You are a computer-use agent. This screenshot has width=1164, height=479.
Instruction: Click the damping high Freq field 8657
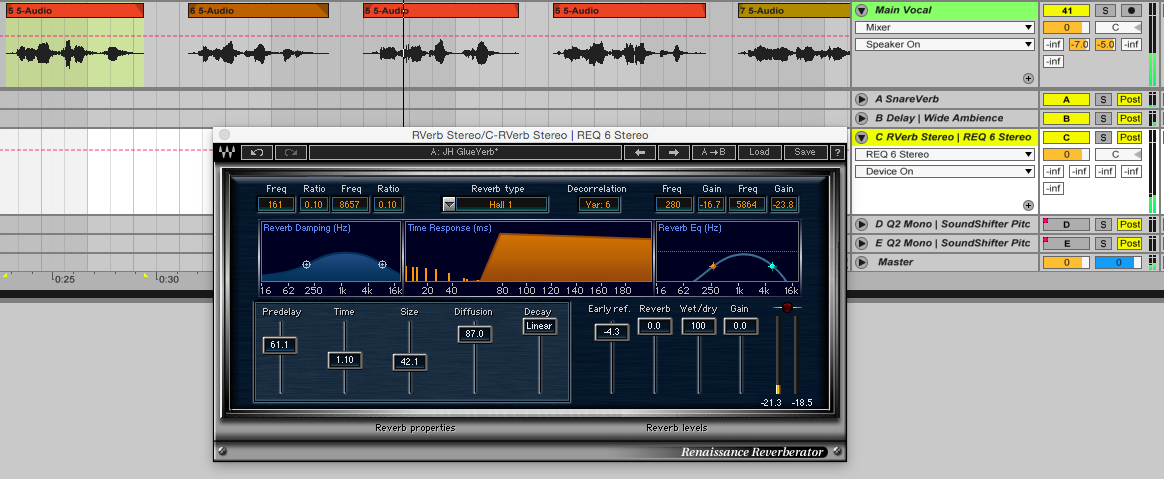pyautogui.click(x=351, y=204)
